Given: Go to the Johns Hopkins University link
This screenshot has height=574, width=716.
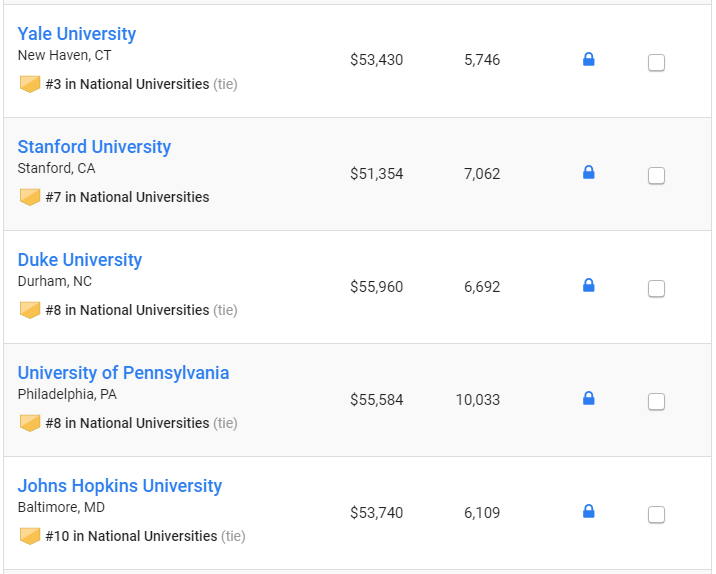Looking at the screenshot, I should click(120, 486).
